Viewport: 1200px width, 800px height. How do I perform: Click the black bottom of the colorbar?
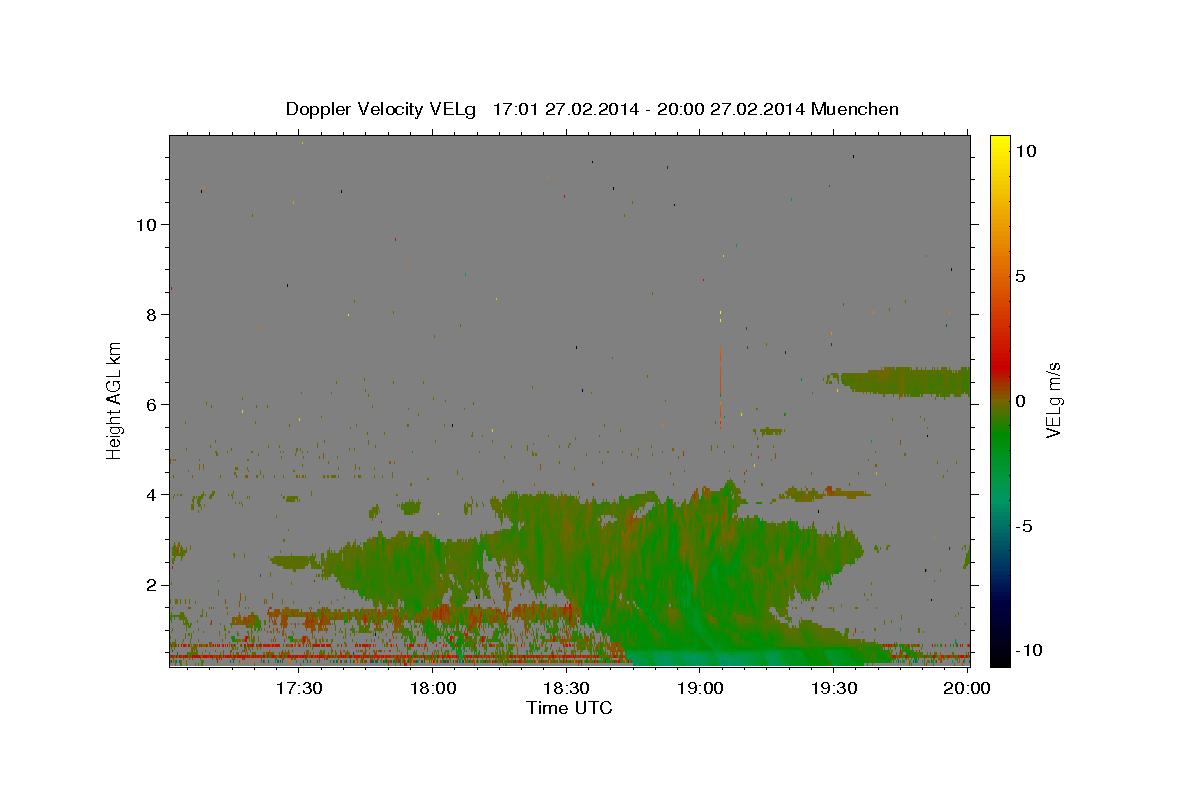coord(999,655)
